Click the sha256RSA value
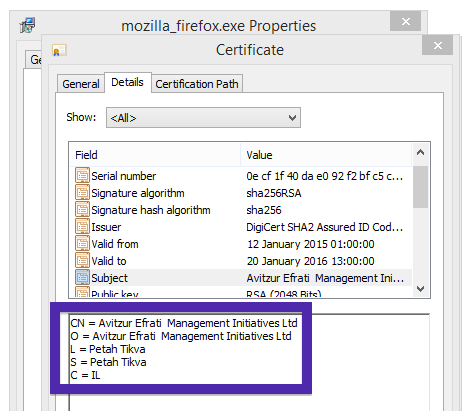 (274, 193)
